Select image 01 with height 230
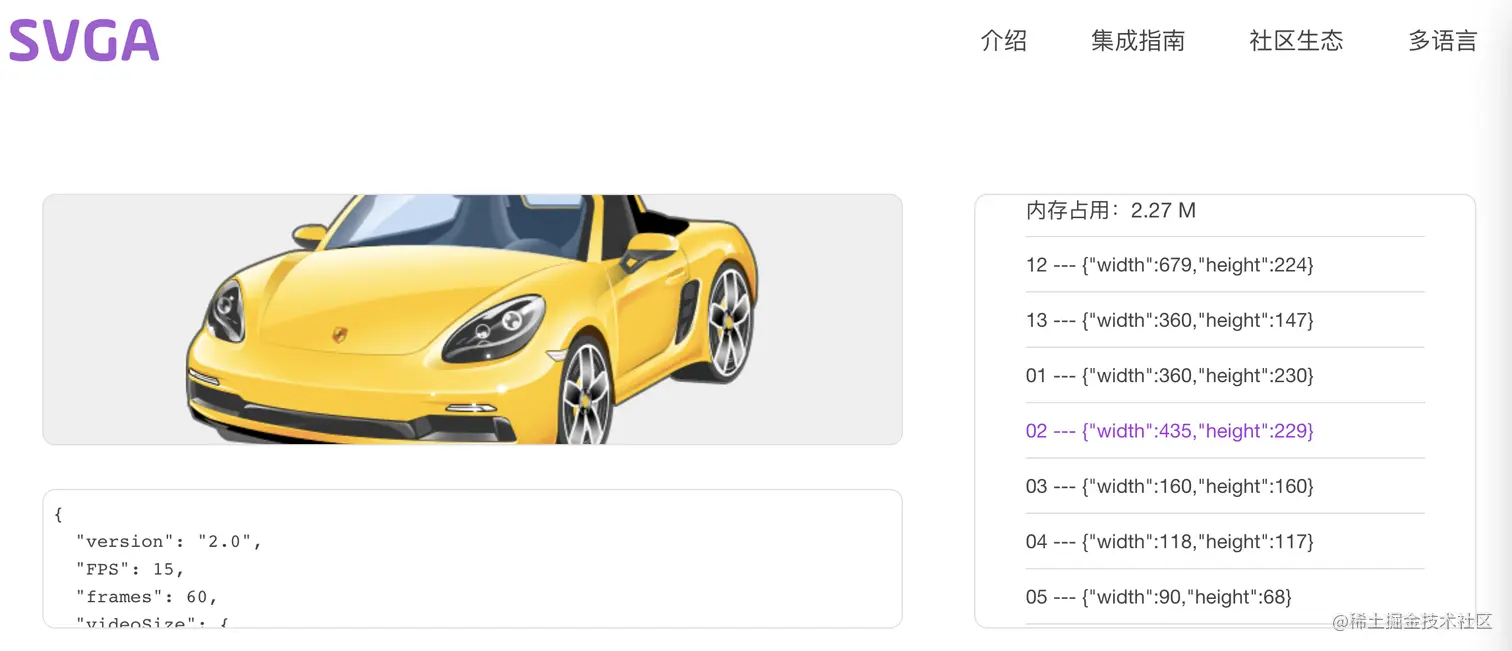 (x=1225, y=375)
